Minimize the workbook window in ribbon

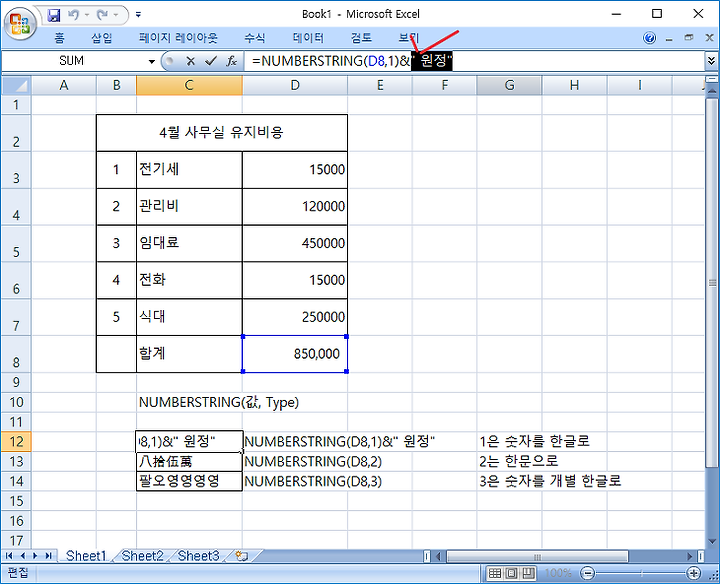tap(669, 38)
